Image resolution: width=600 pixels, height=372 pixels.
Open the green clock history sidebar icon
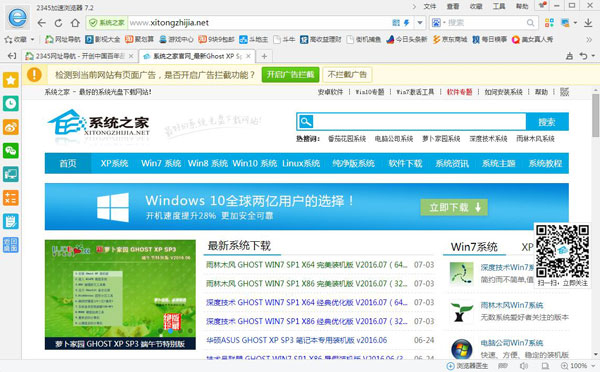[x=11, y=104]
